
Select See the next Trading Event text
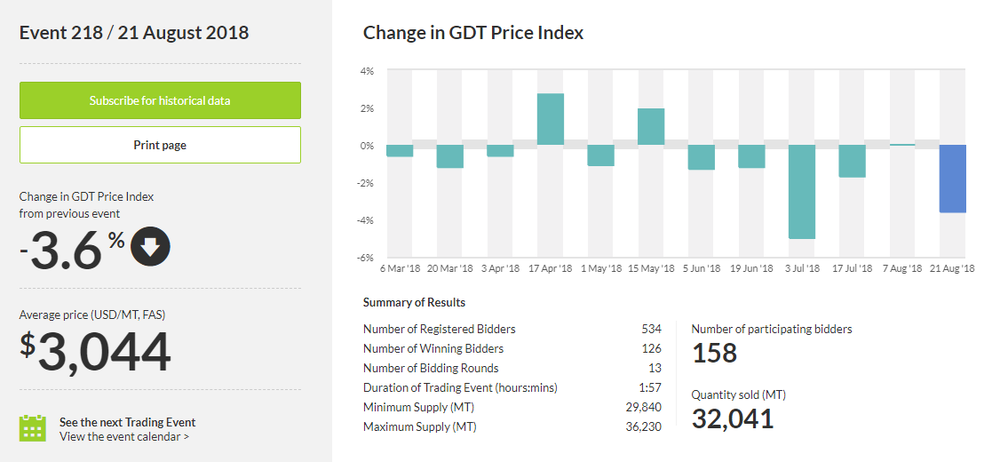point(127,421)
